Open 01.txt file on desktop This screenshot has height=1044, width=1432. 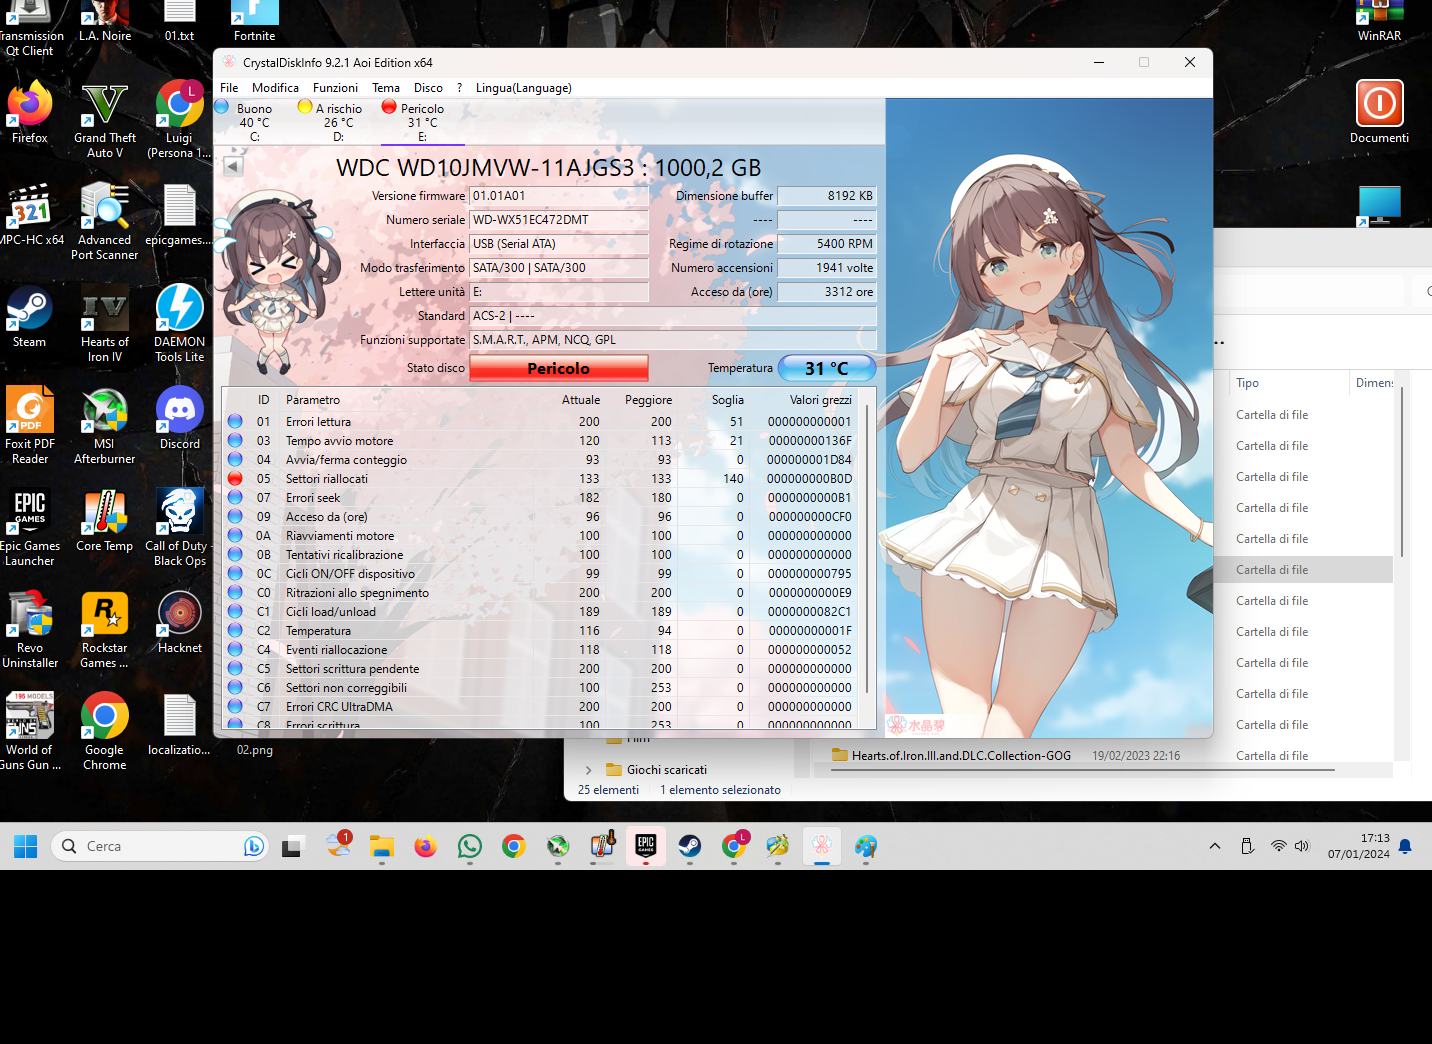tap(180, 22)
